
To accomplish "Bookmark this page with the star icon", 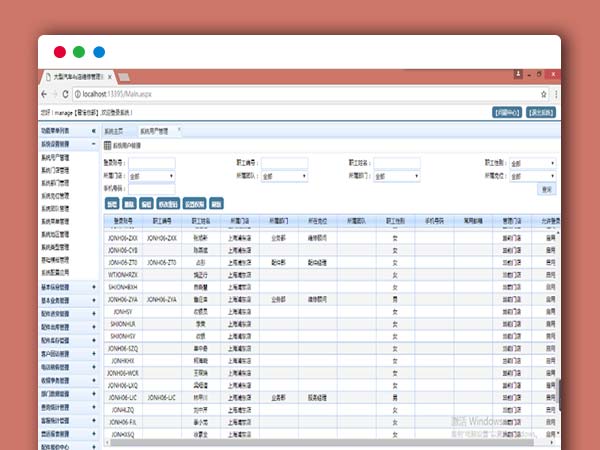I will tap(544, 93).
